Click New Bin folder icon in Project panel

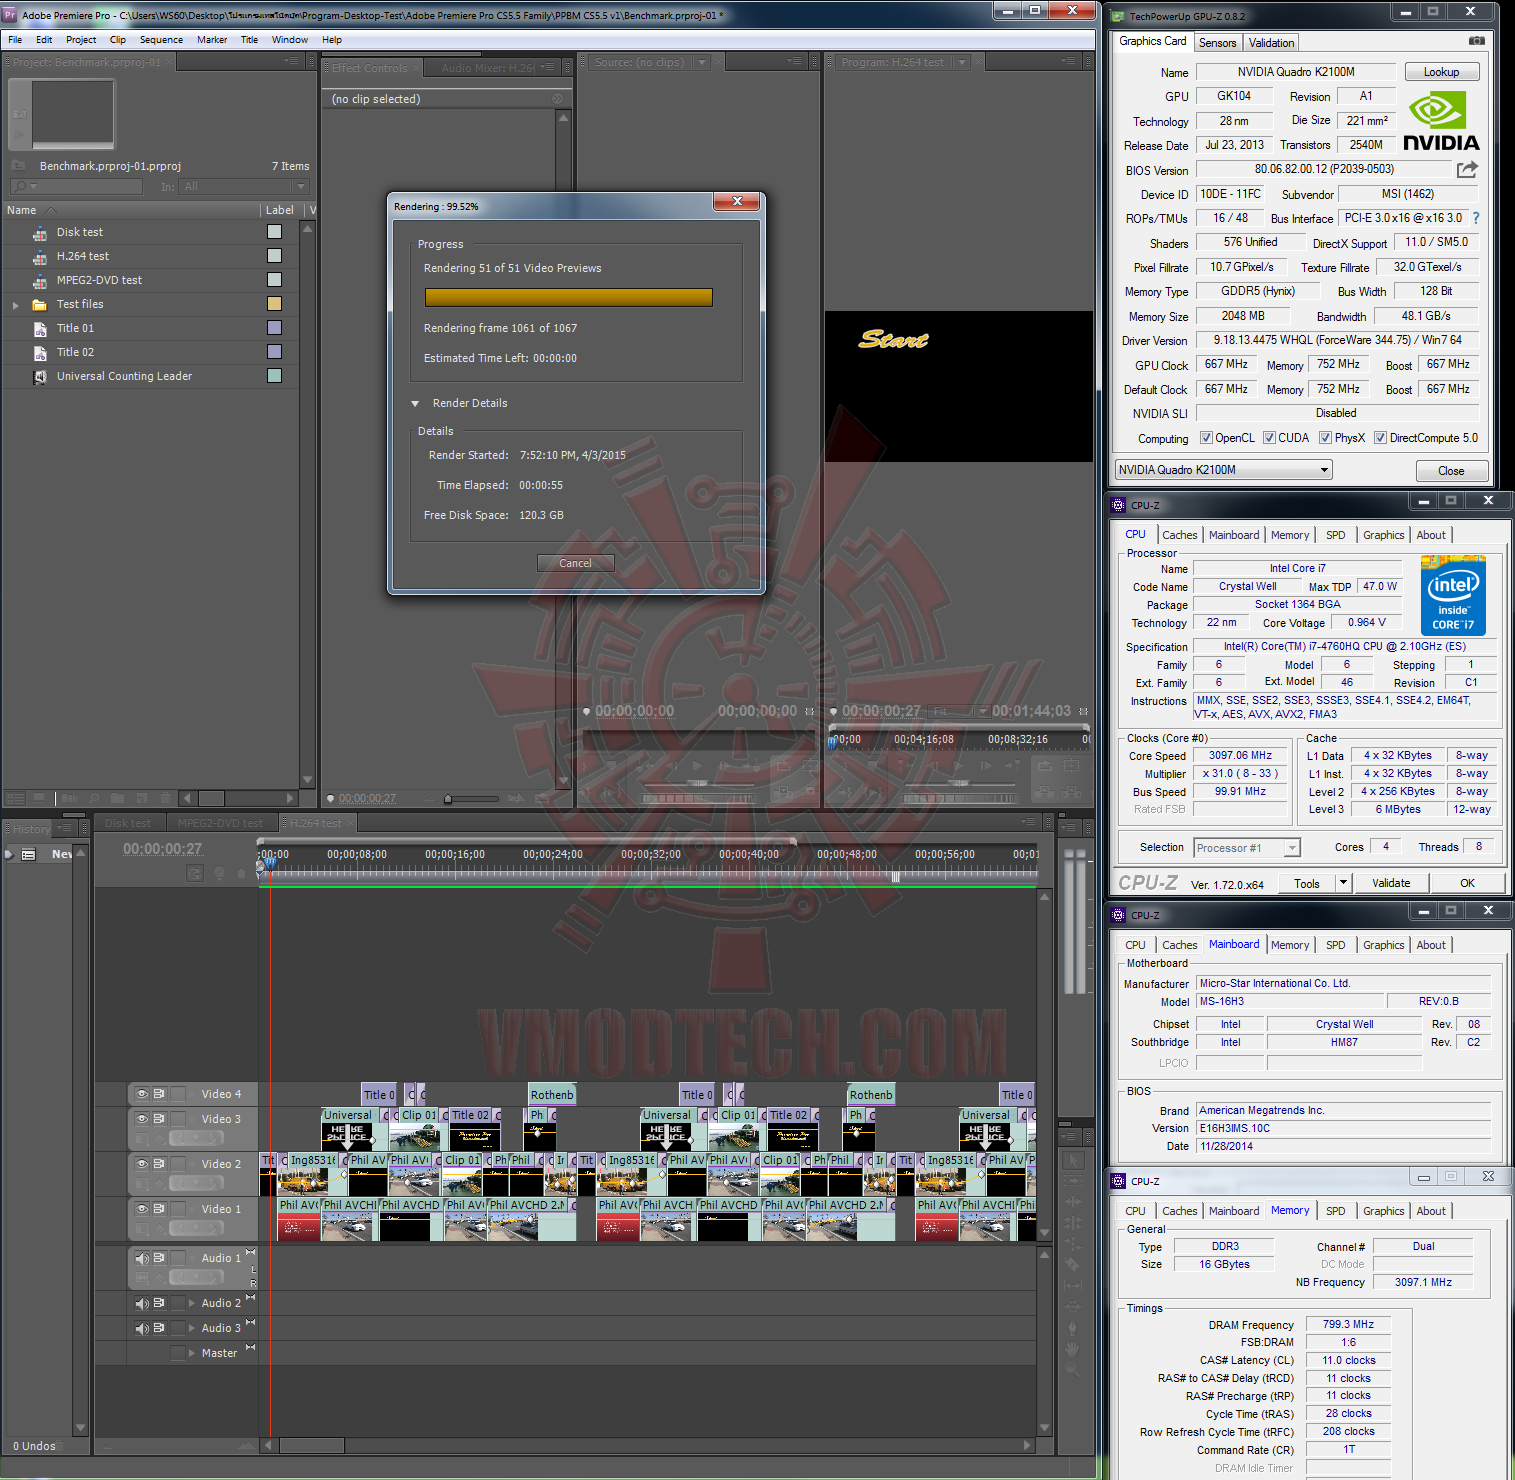pyautogui.click(x=117, y=798)
